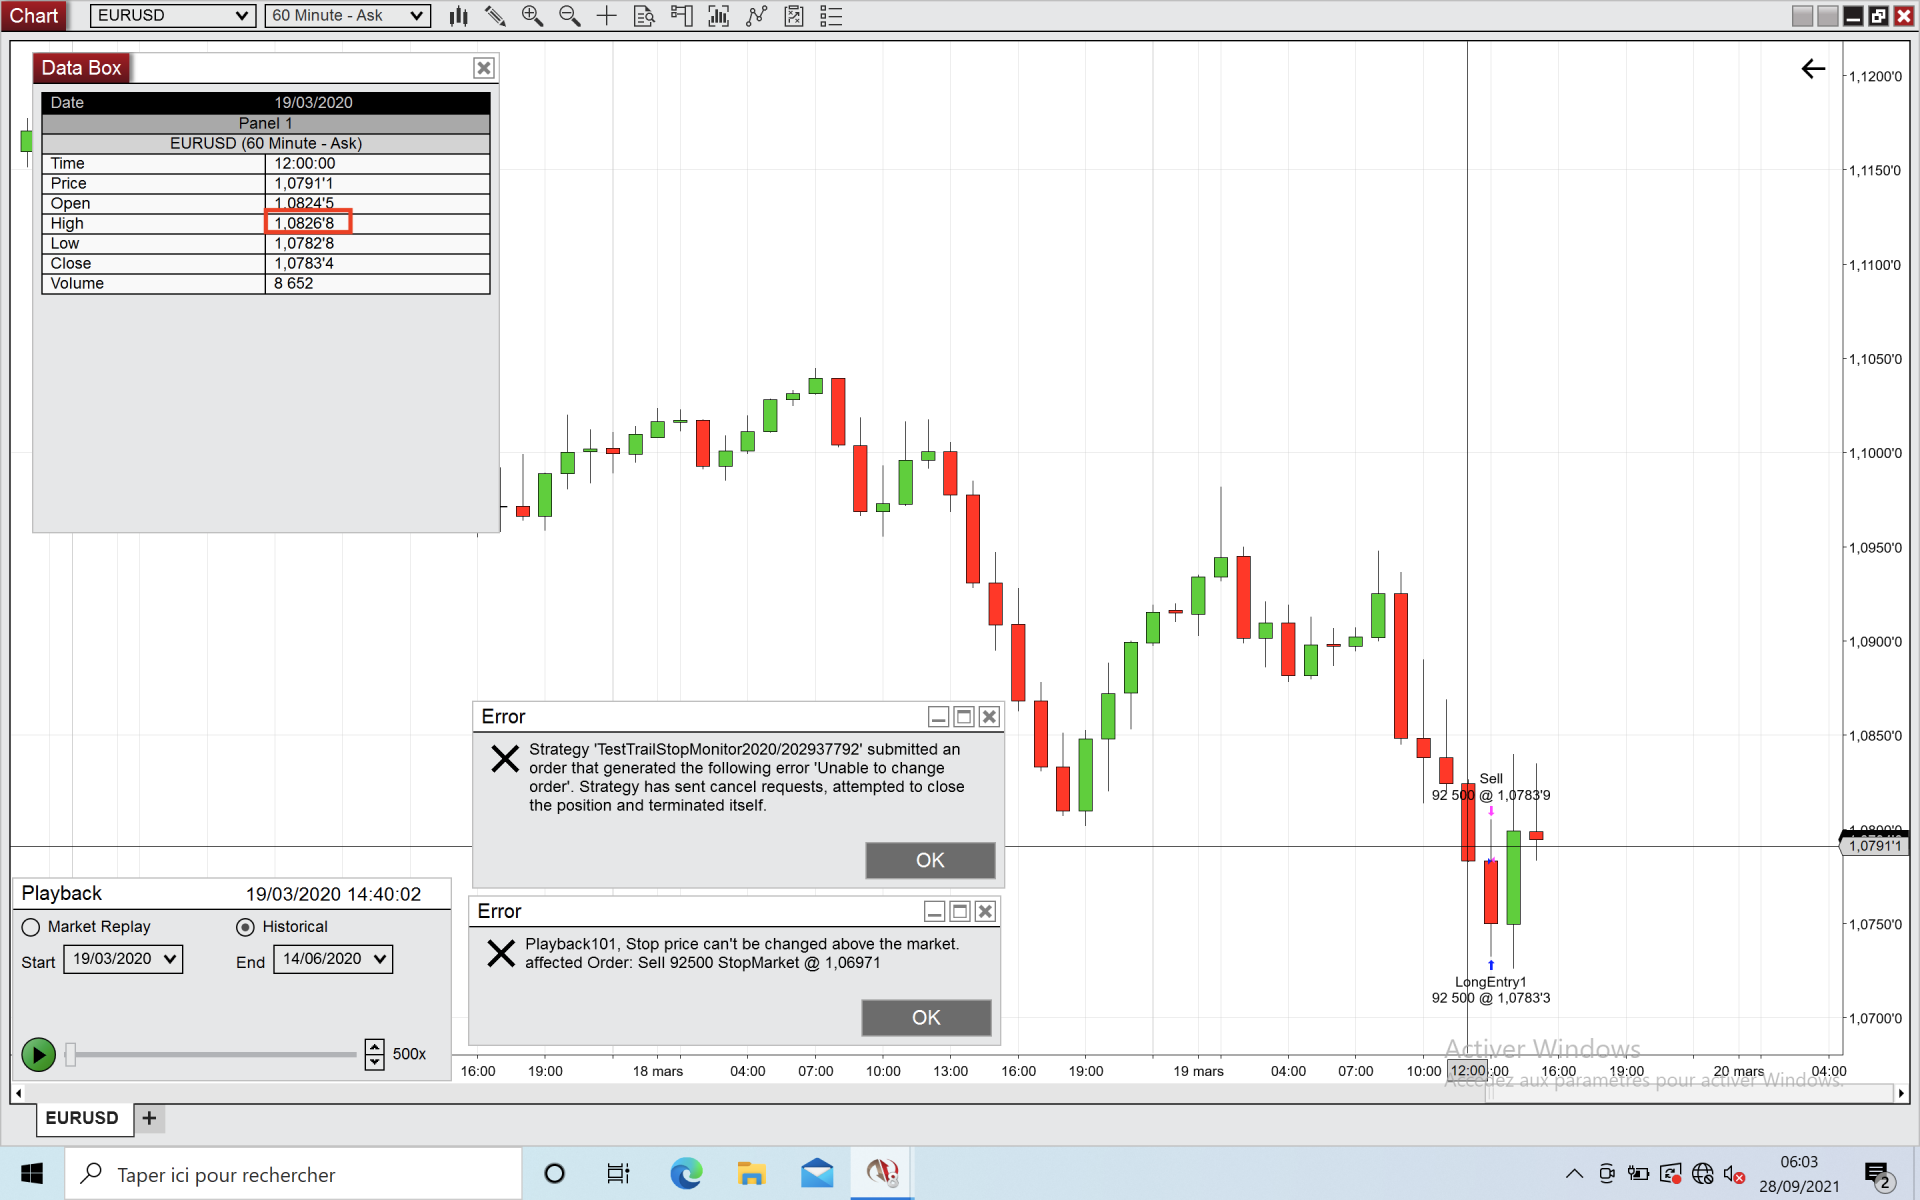Screen dimensions: 1920x1200
Task: Open the indicators bar-graph icon
Action: 718,16
